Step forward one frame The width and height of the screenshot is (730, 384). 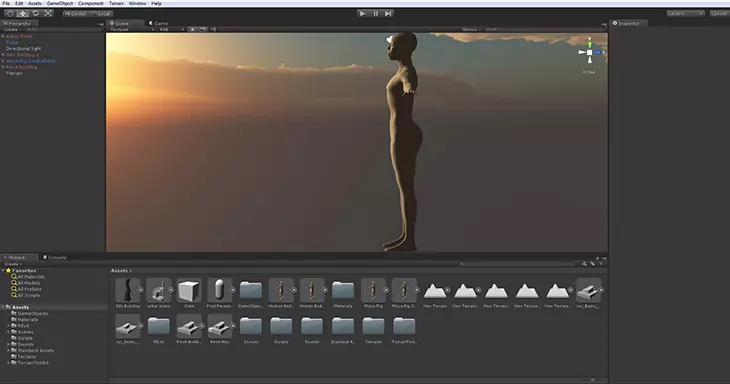(x=388, y=13)
